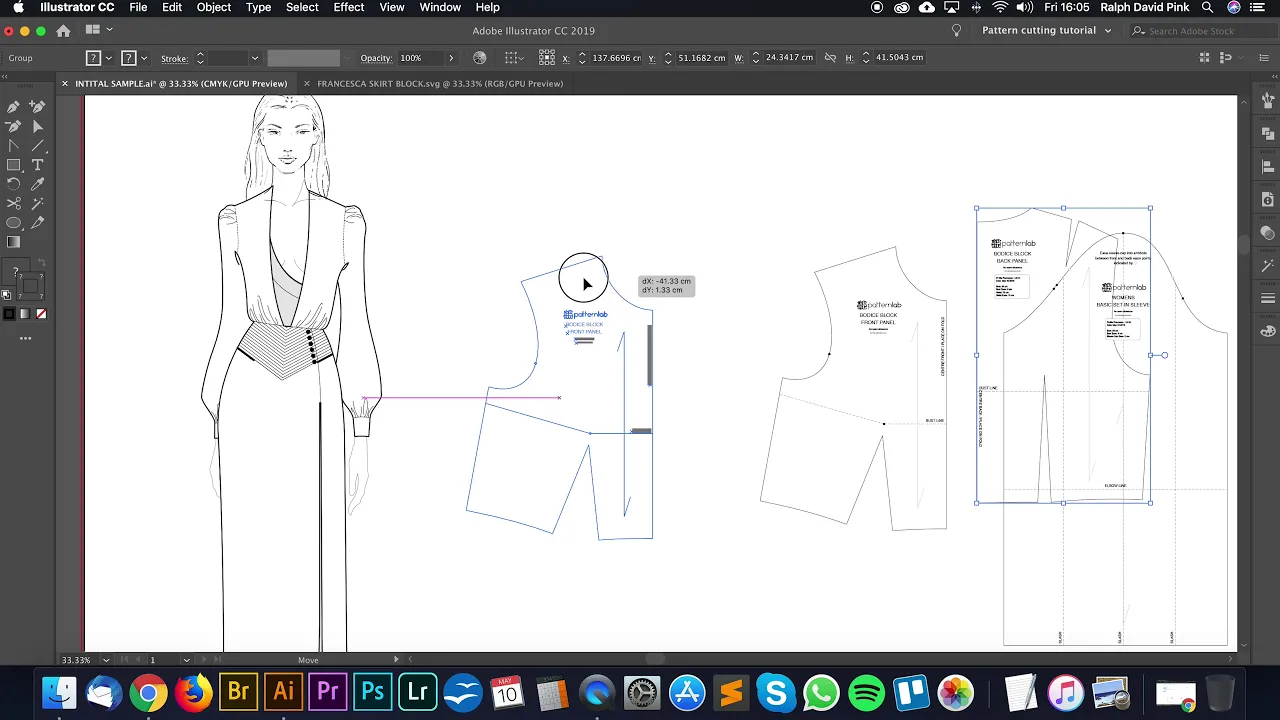Open the zoom level dropdown
1280x720 pixels.
[x=106, y=660]
